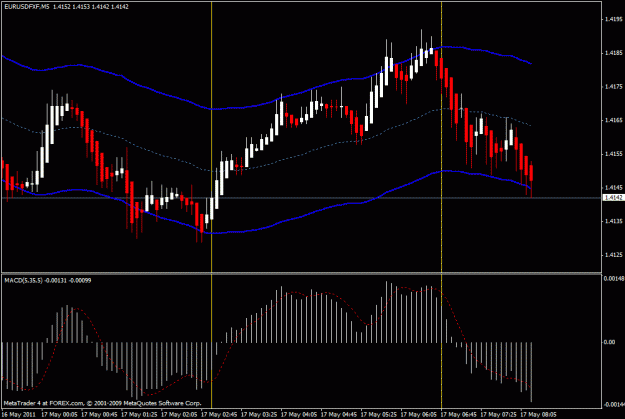Click the 17 May 00:05 time label
The width and height of the screenshot is (625, 419).
pos(59,415)
